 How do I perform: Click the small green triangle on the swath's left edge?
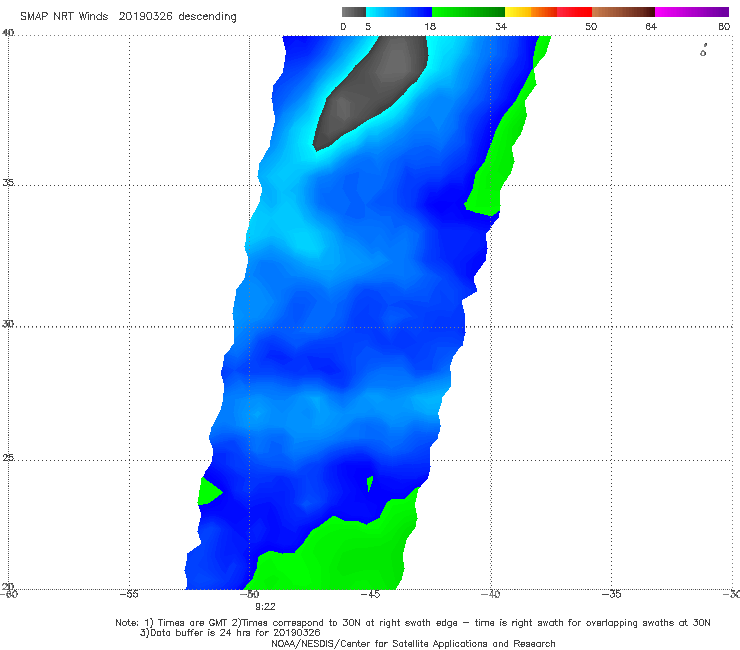click(x=208, y=492)
